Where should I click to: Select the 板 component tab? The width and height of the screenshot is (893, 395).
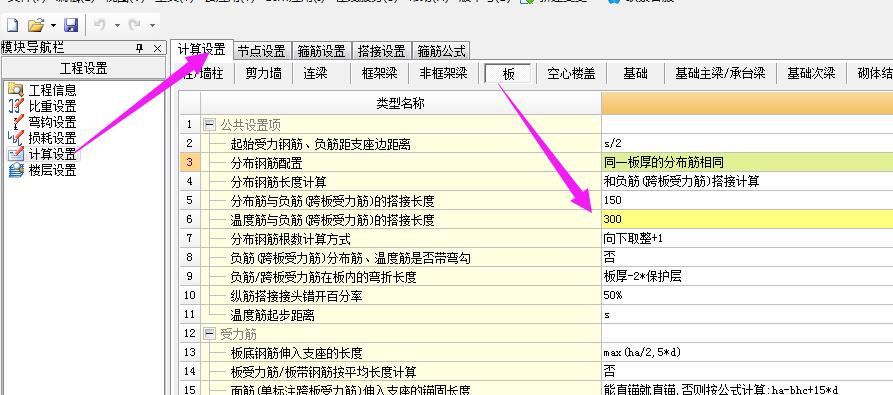pyautogui.click(x=509, y=74)
